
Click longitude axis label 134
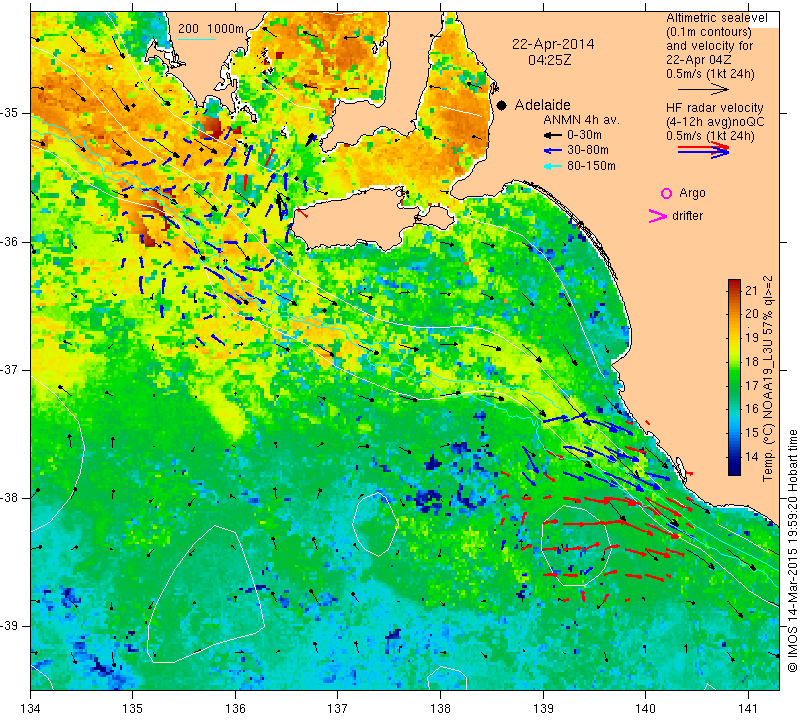[31, 709]
